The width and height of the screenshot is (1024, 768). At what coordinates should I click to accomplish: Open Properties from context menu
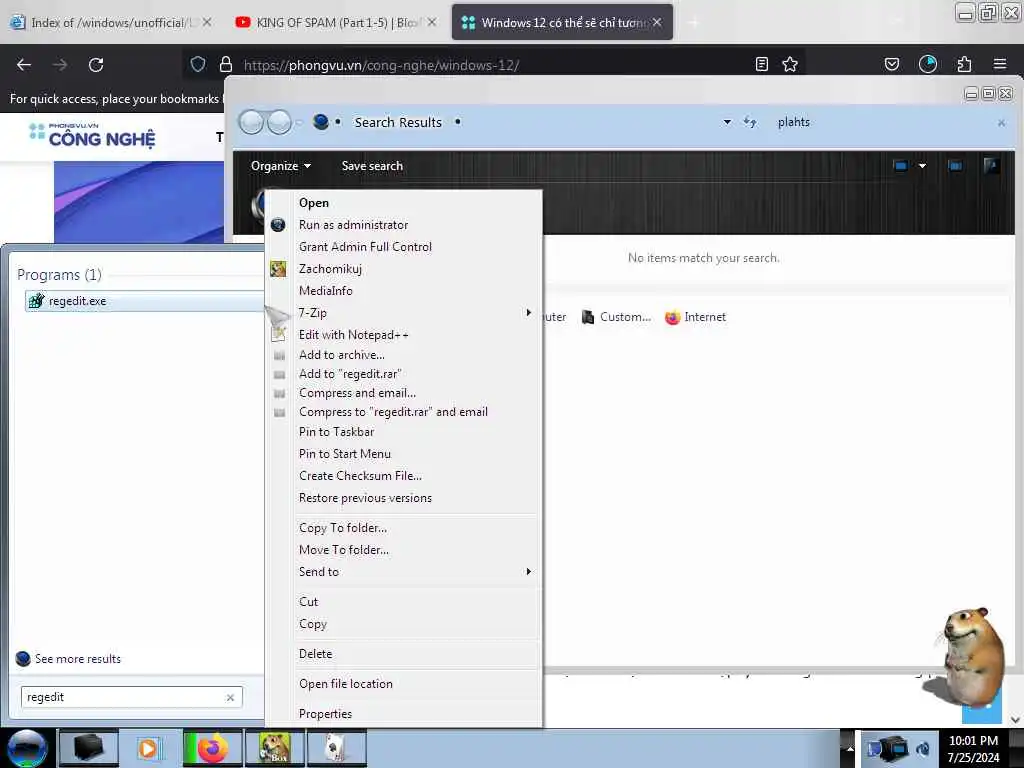coord(404,714)
